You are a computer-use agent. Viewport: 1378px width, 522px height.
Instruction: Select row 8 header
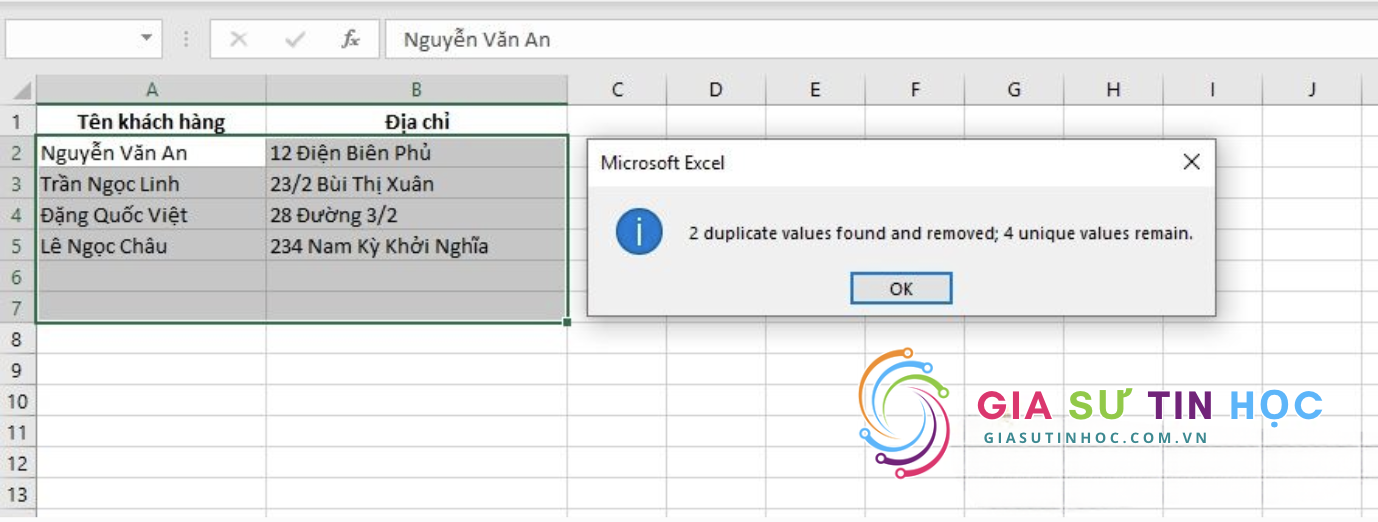coord(18,339)
